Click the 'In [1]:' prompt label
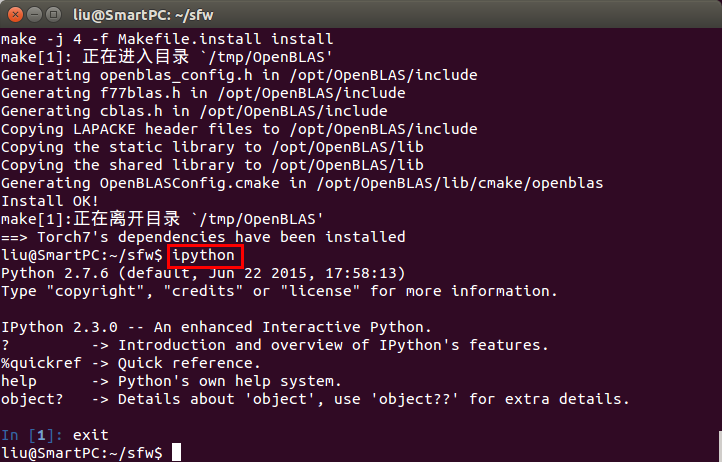The height and width of the screenshot is (462, 722). tap(32, 435)
